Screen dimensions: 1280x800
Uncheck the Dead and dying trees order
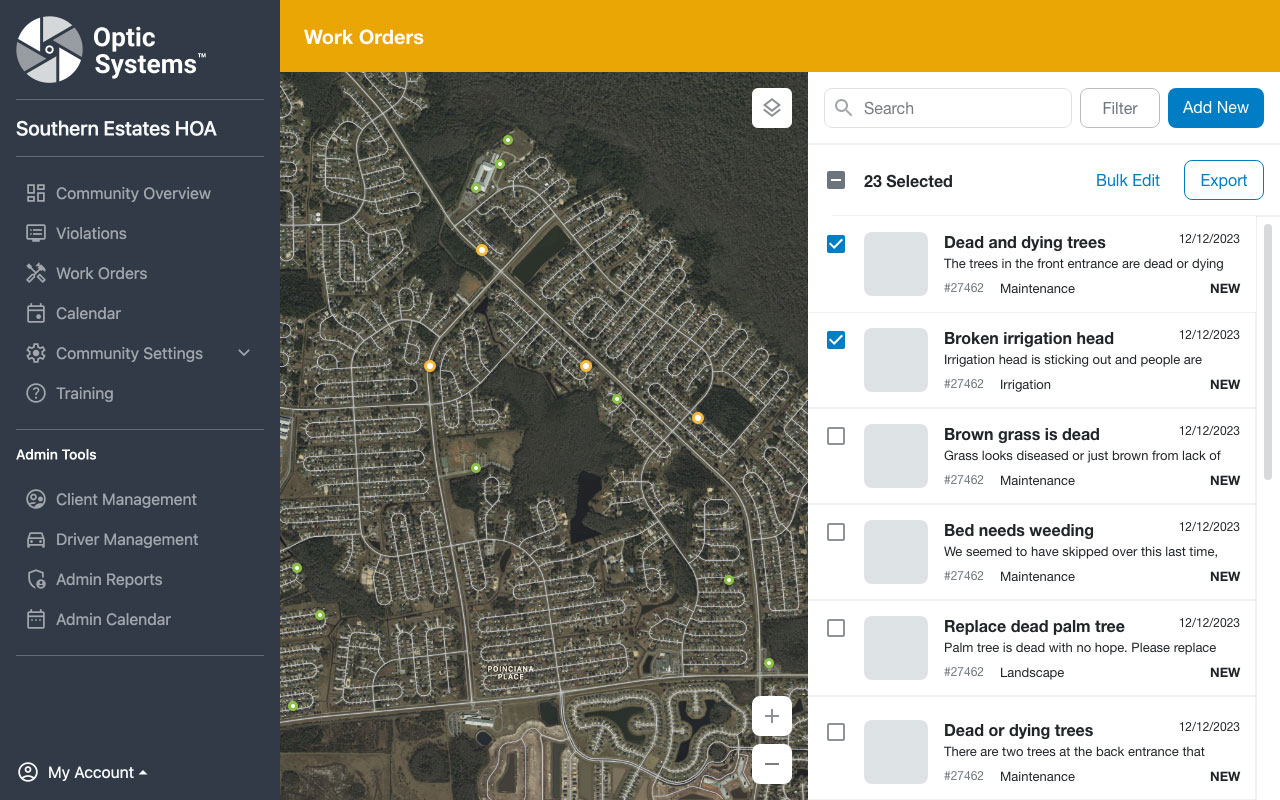(836, 244)
